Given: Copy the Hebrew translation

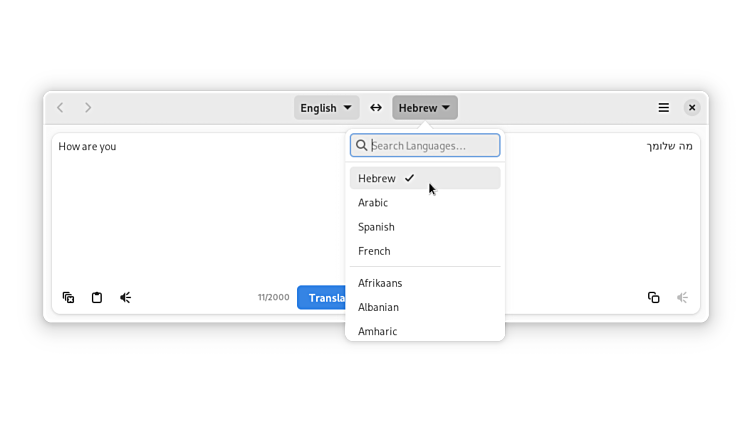Looking at the screenshot, I should click(653, 297).
